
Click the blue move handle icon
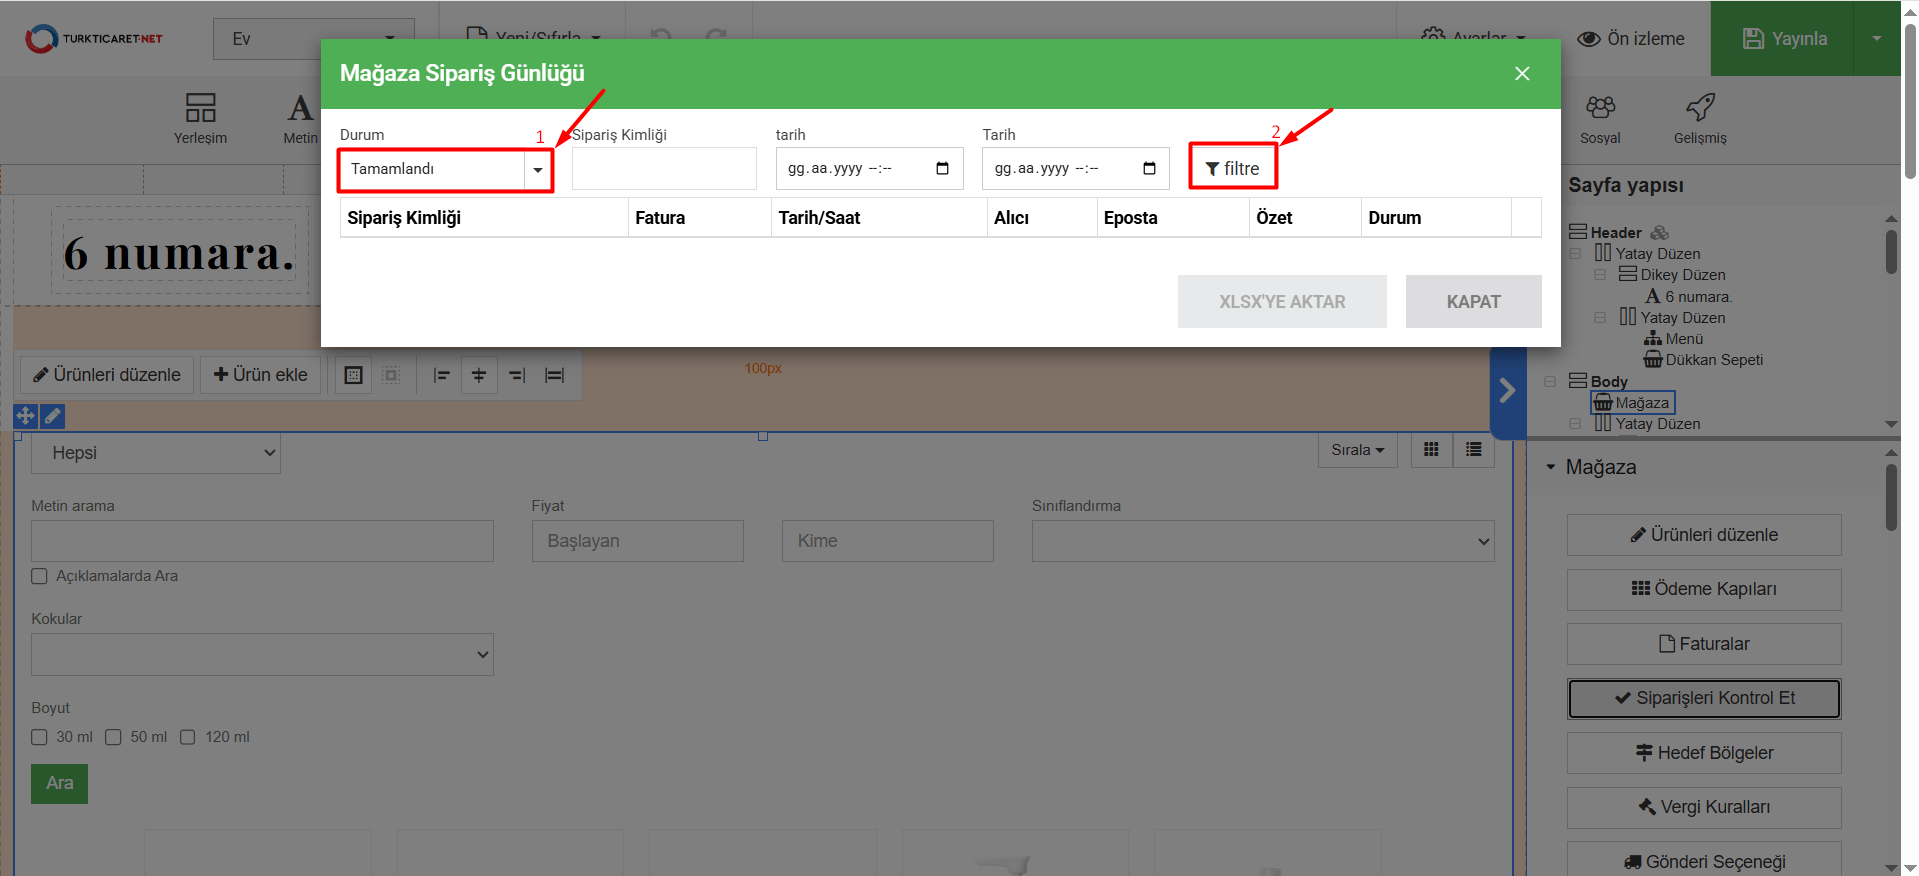pyautogui.click(x=25, y=415)
